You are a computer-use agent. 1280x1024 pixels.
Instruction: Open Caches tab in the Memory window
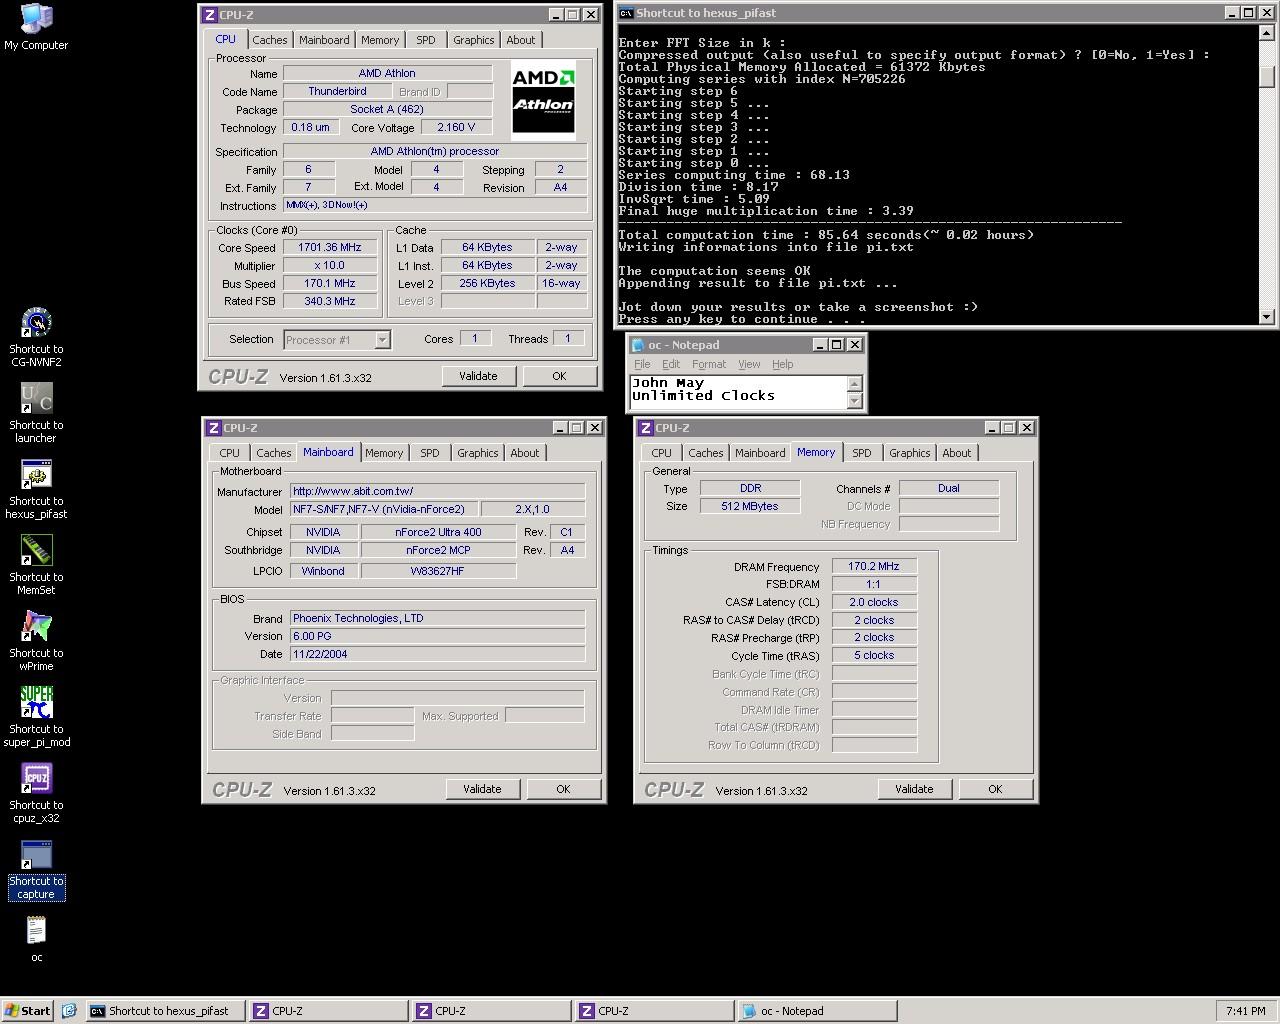[706, 453]
